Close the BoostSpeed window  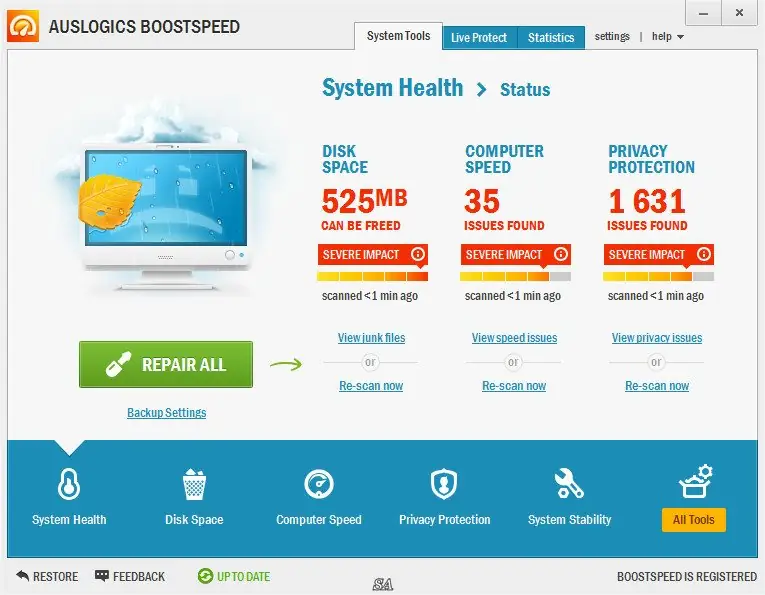(x=739, y=13)
